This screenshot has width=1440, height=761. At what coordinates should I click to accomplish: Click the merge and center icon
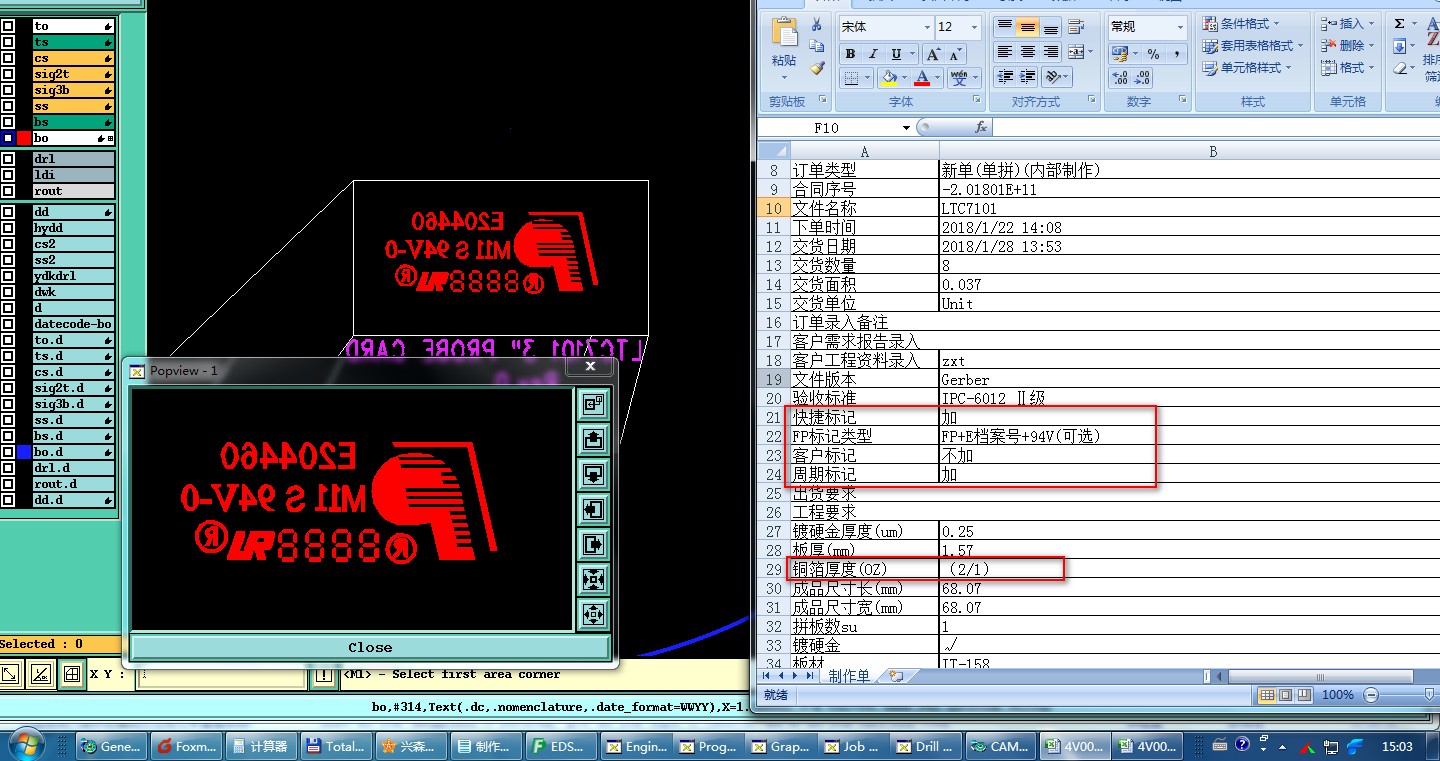click(1074, 52)
